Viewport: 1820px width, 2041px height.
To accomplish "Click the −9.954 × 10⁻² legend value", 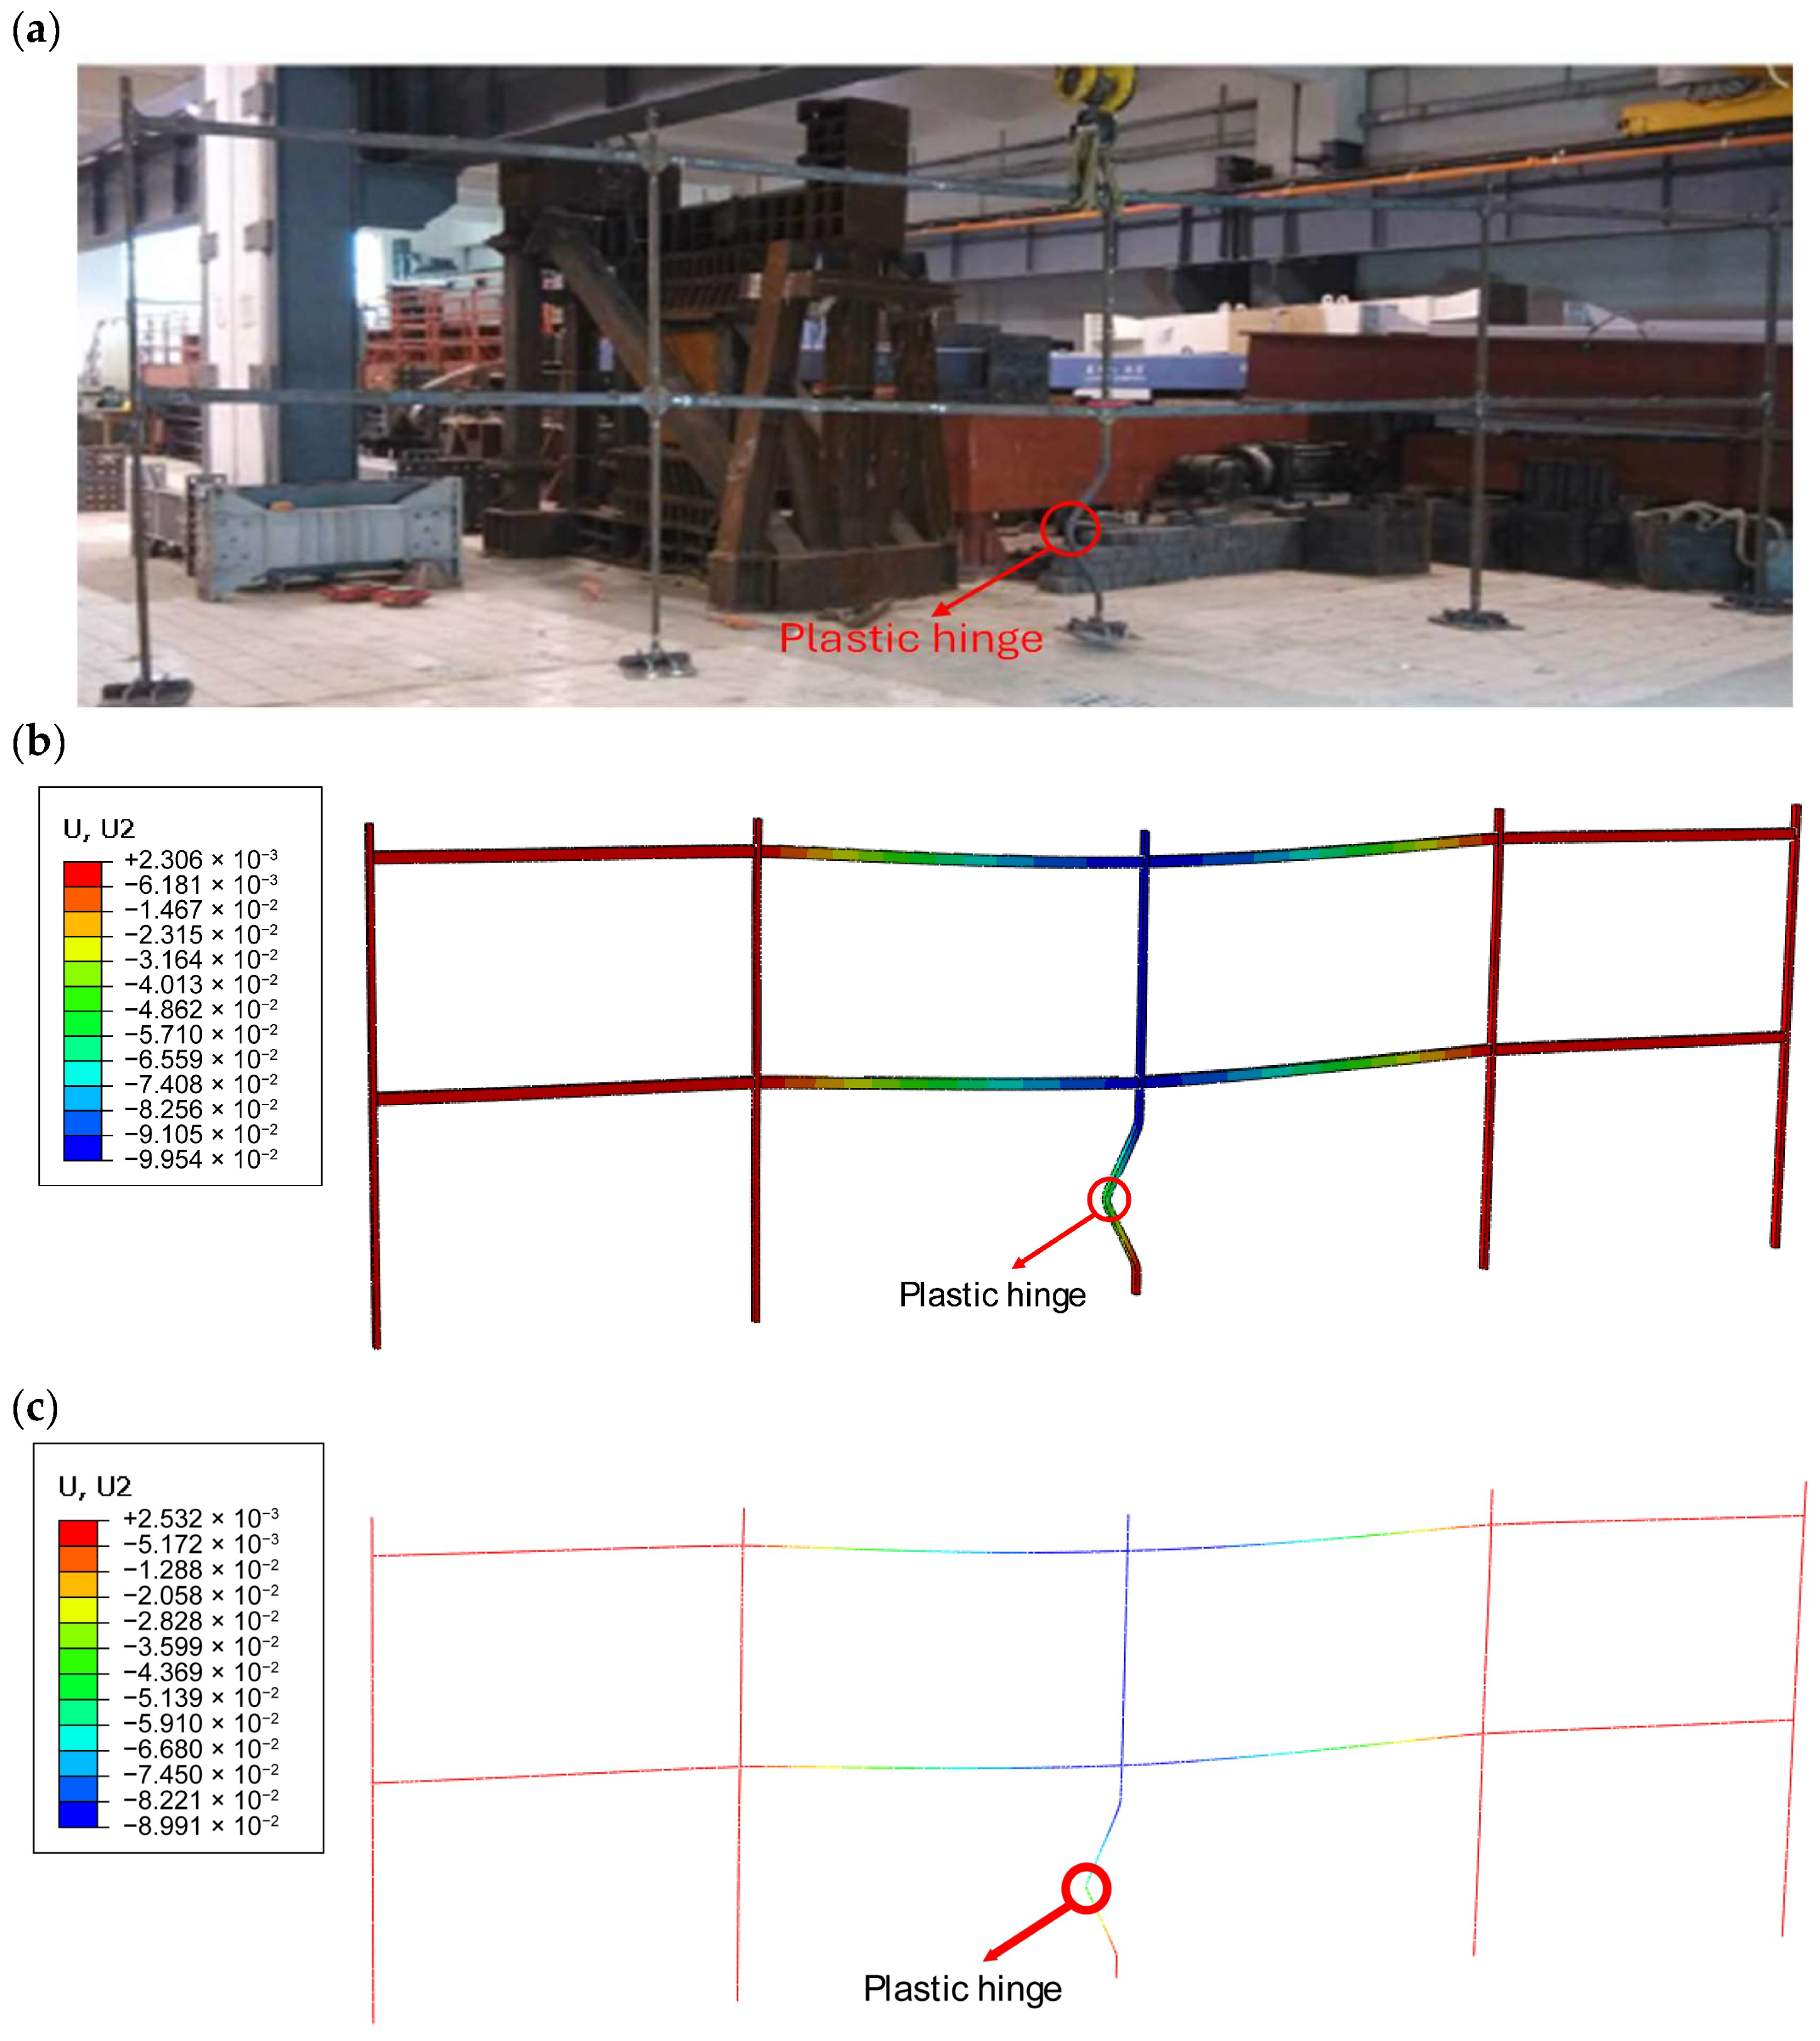I will (200, 1159).
